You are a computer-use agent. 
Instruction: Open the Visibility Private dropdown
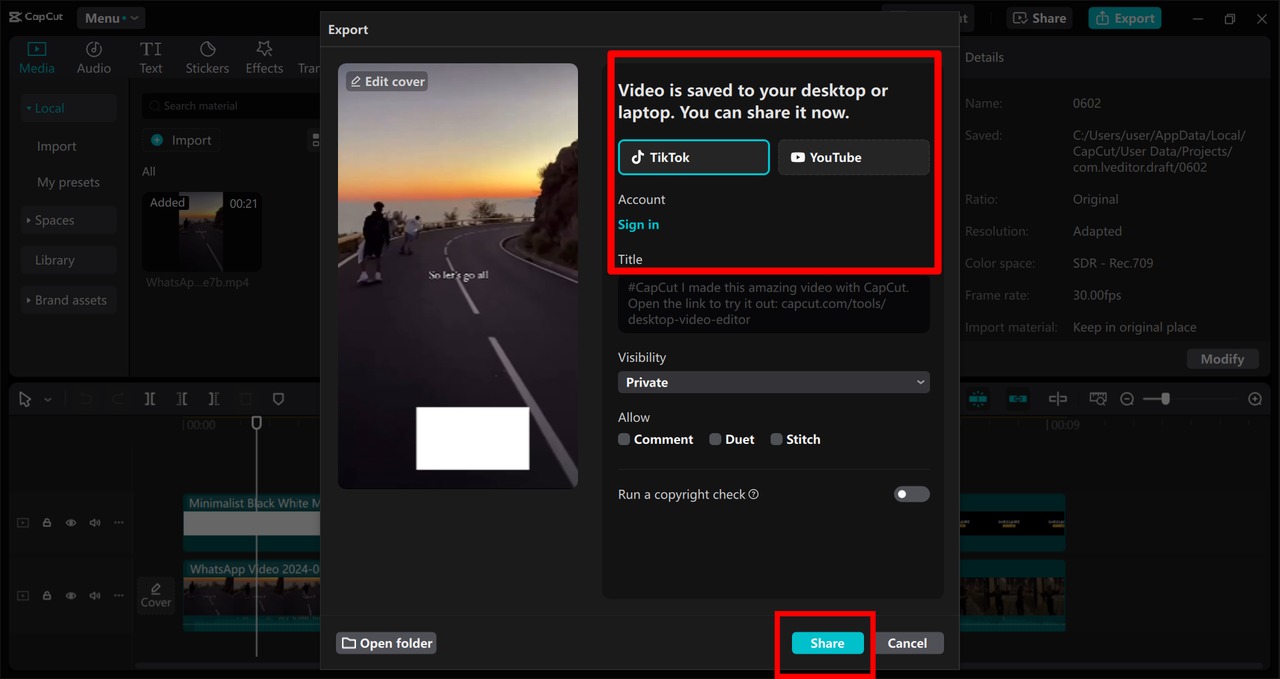pyautogui.click(x=774, y=382)
